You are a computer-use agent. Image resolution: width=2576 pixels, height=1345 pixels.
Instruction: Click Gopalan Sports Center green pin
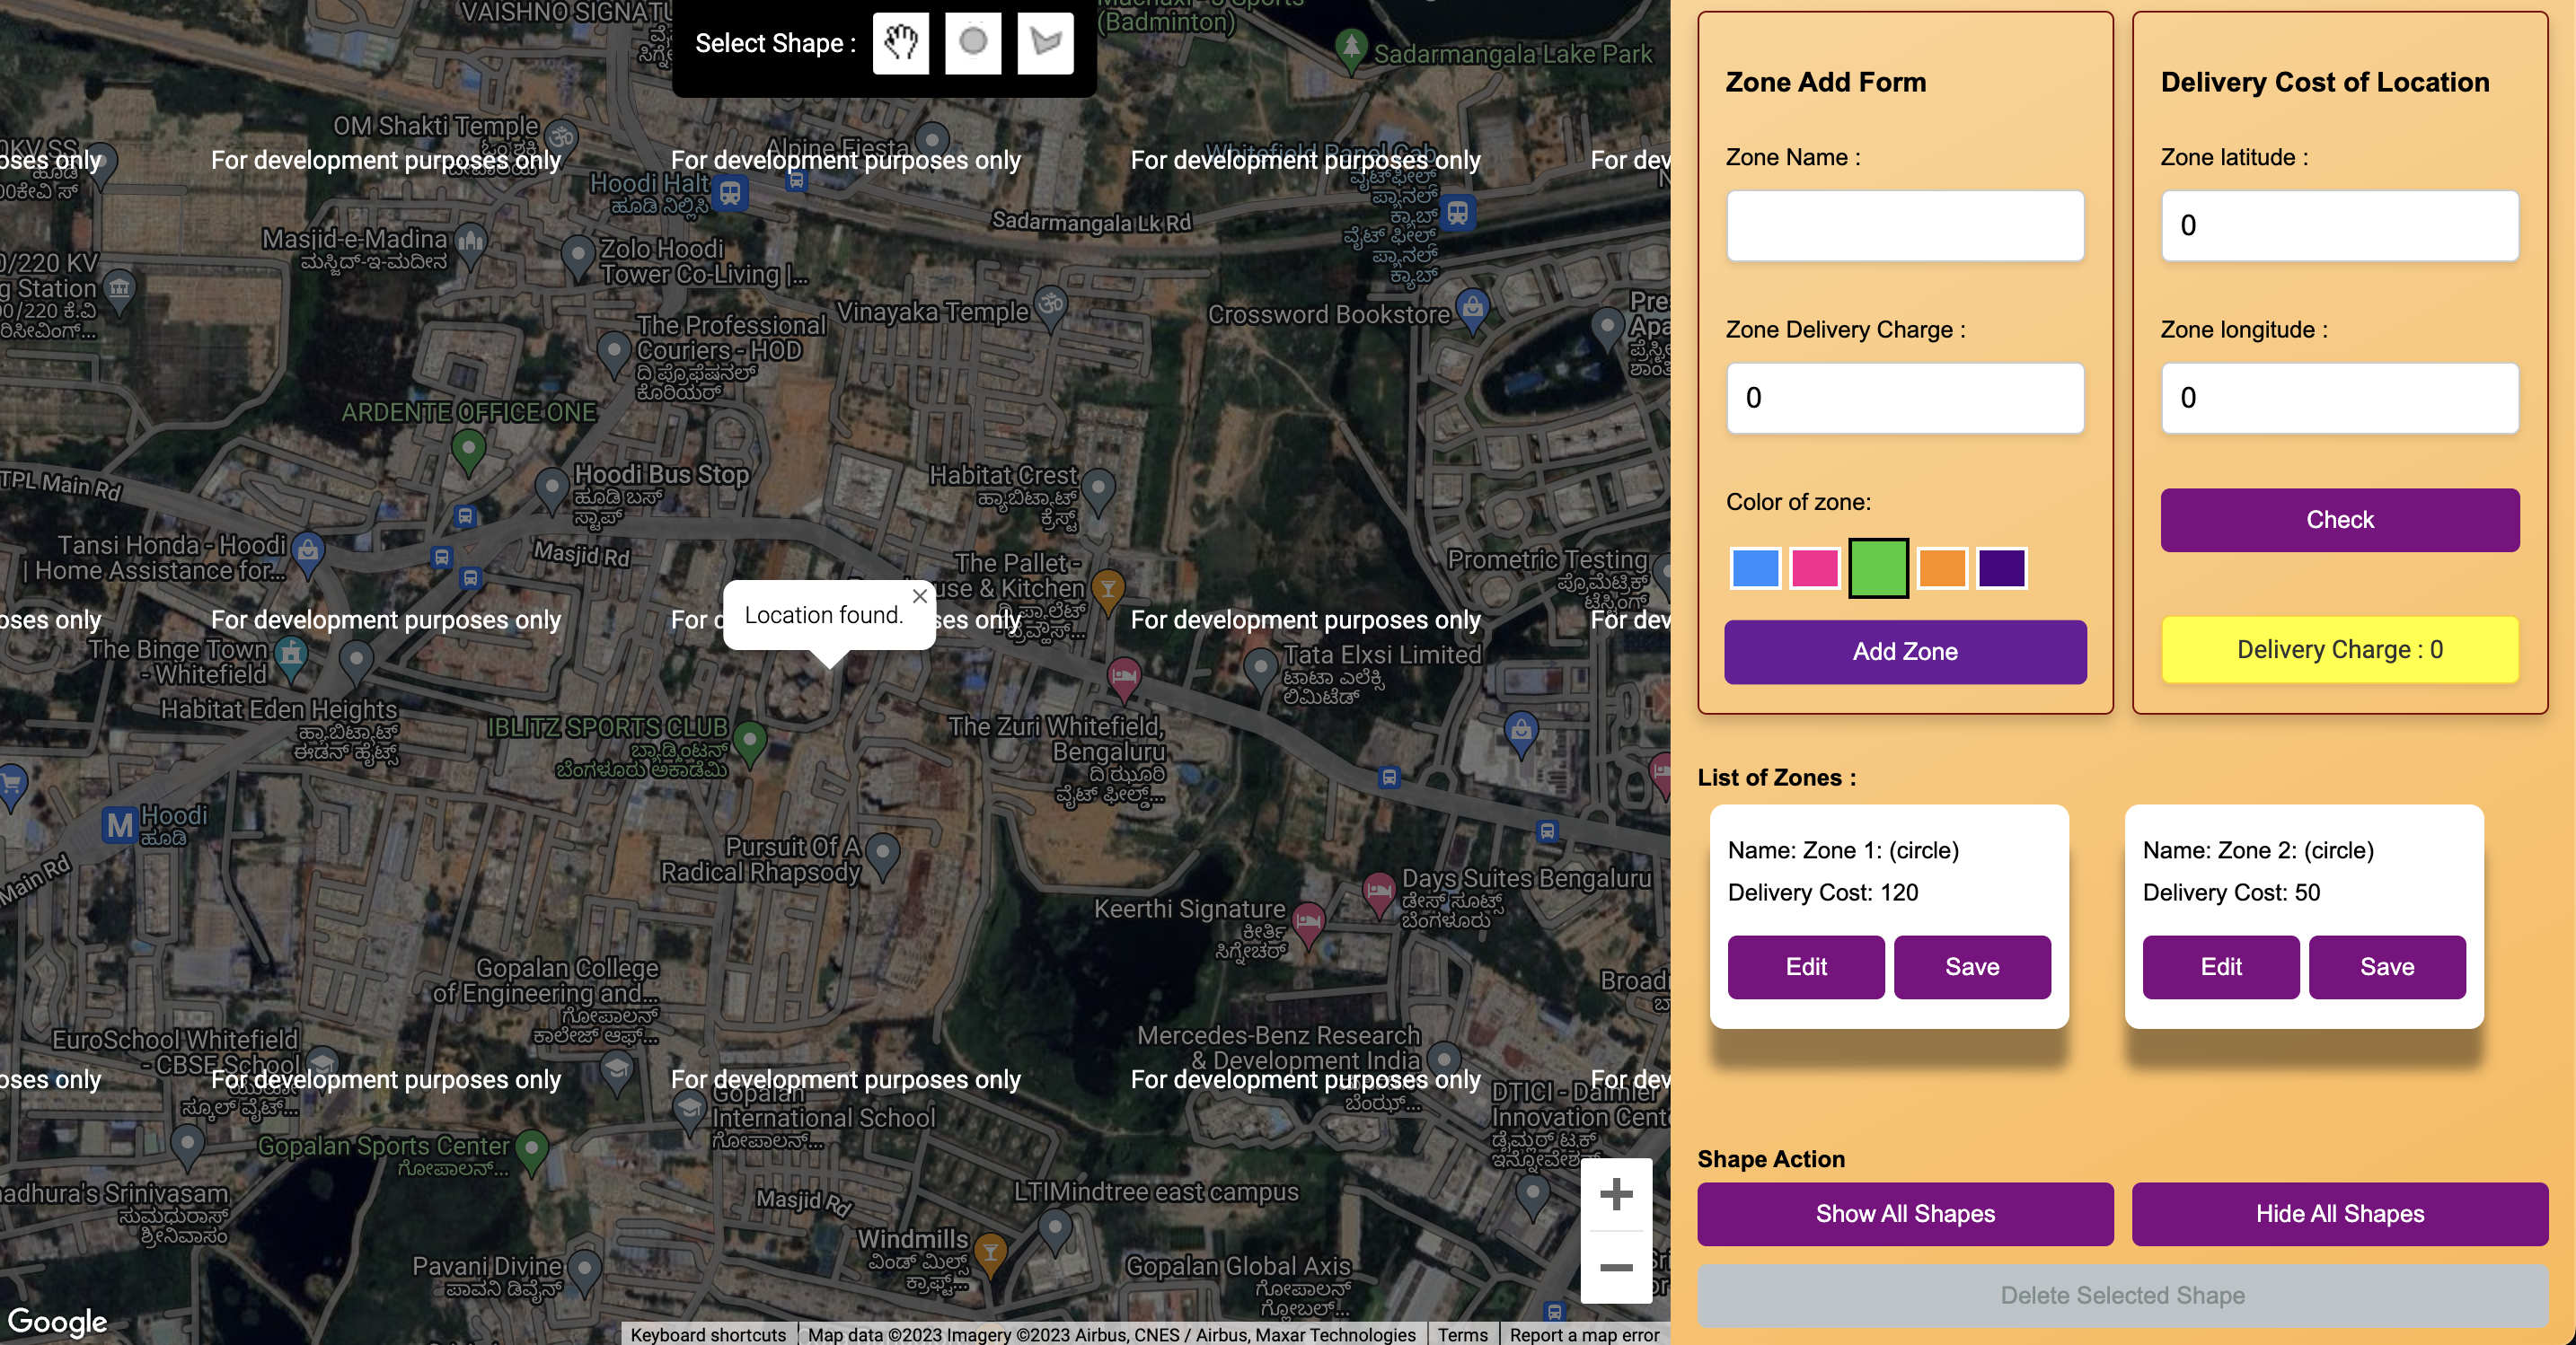(531, 1151)
